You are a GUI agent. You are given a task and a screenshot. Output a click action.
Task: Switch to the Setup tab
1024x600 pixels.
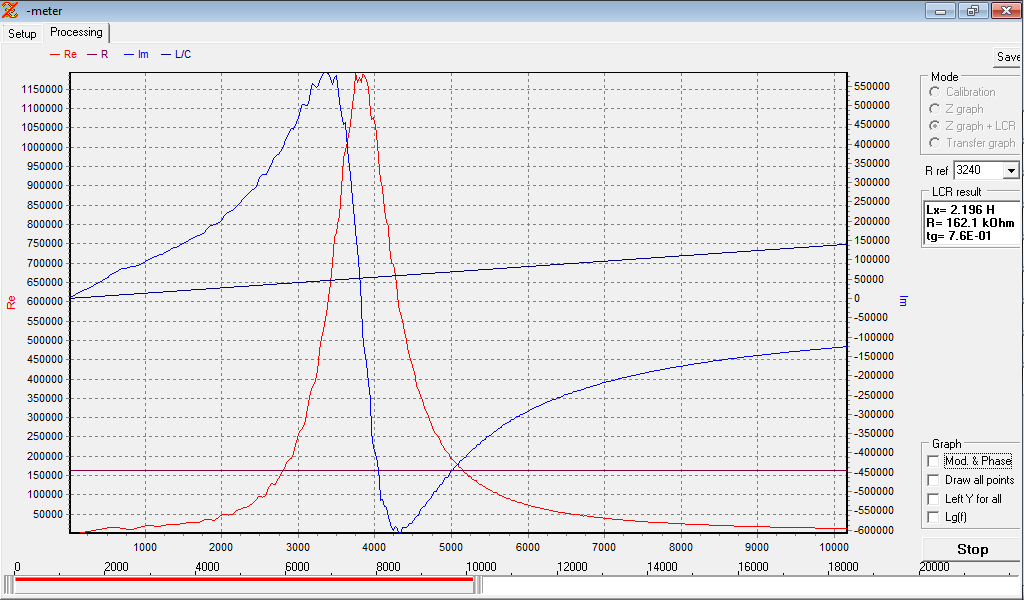click(x=22, y=34)
